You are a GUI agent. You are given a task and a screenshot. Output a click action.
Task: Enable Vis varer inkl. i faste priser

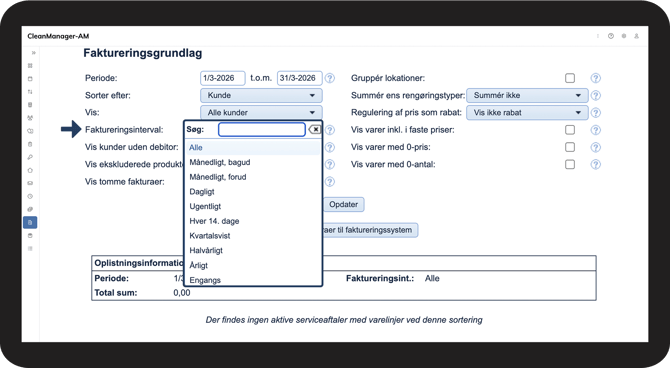pos(570,130)
